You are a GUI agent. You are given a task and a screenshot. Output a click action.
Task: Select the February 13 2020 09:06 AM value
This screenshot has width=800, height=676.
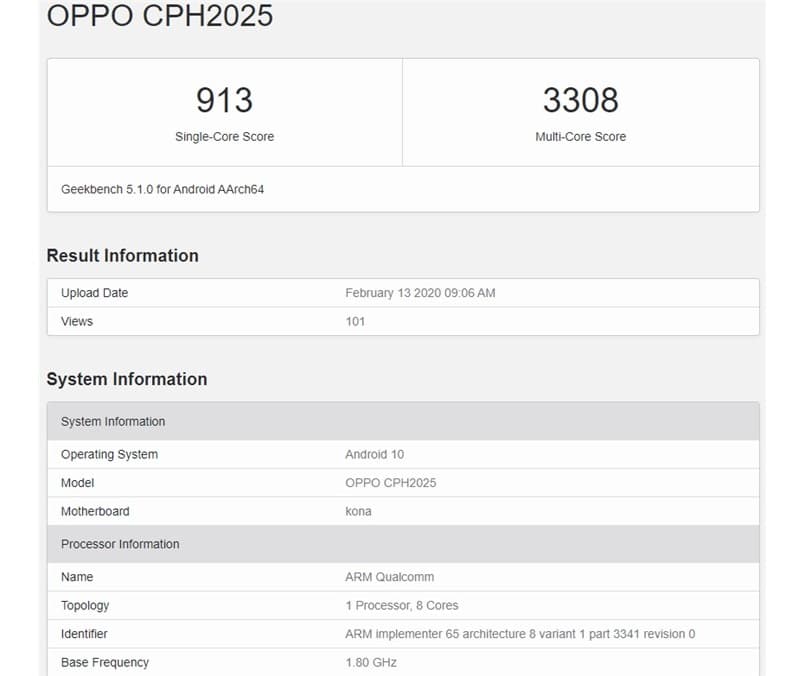pyautogui.click(x=420, y=293)
